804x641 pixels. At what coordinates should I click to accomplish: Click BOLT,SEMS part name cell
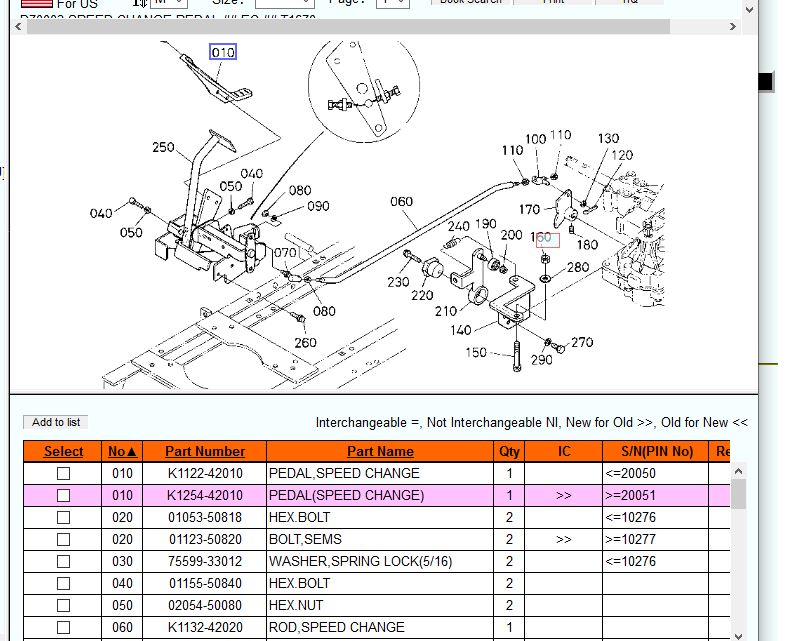tap(380, 539)
